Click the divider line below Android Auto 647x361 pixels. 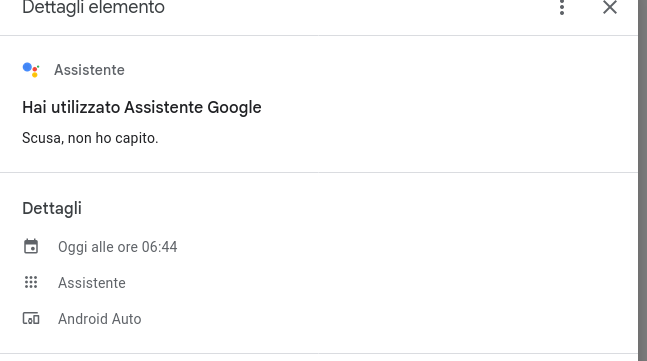(319, 354)
